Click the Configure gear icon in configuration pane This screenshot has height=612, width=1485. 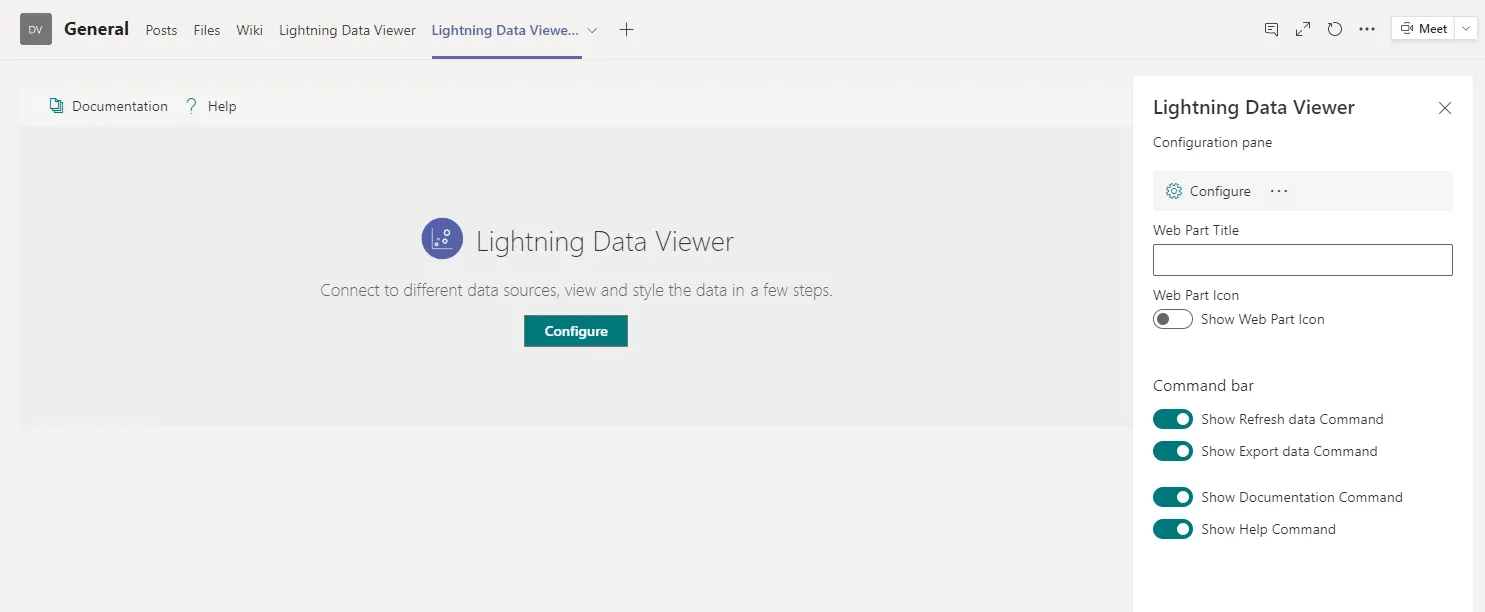(1173, 190)
